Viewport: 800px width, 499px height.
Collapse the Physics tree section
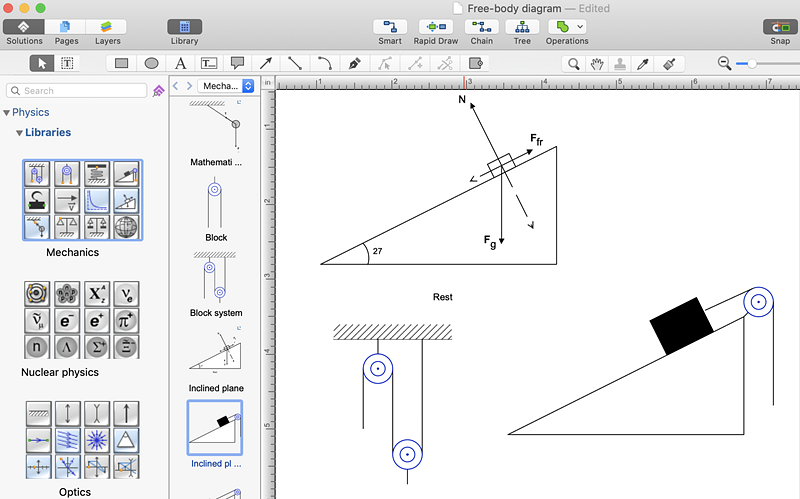[7, 113]
